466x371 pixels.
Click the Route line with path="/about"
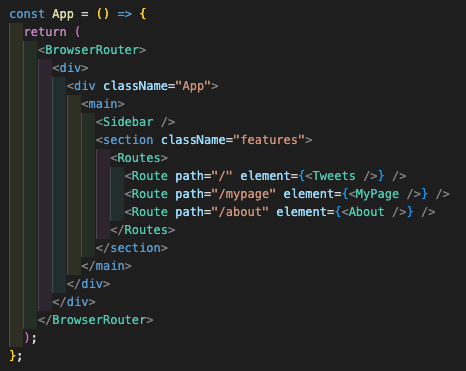pos(280,212)
